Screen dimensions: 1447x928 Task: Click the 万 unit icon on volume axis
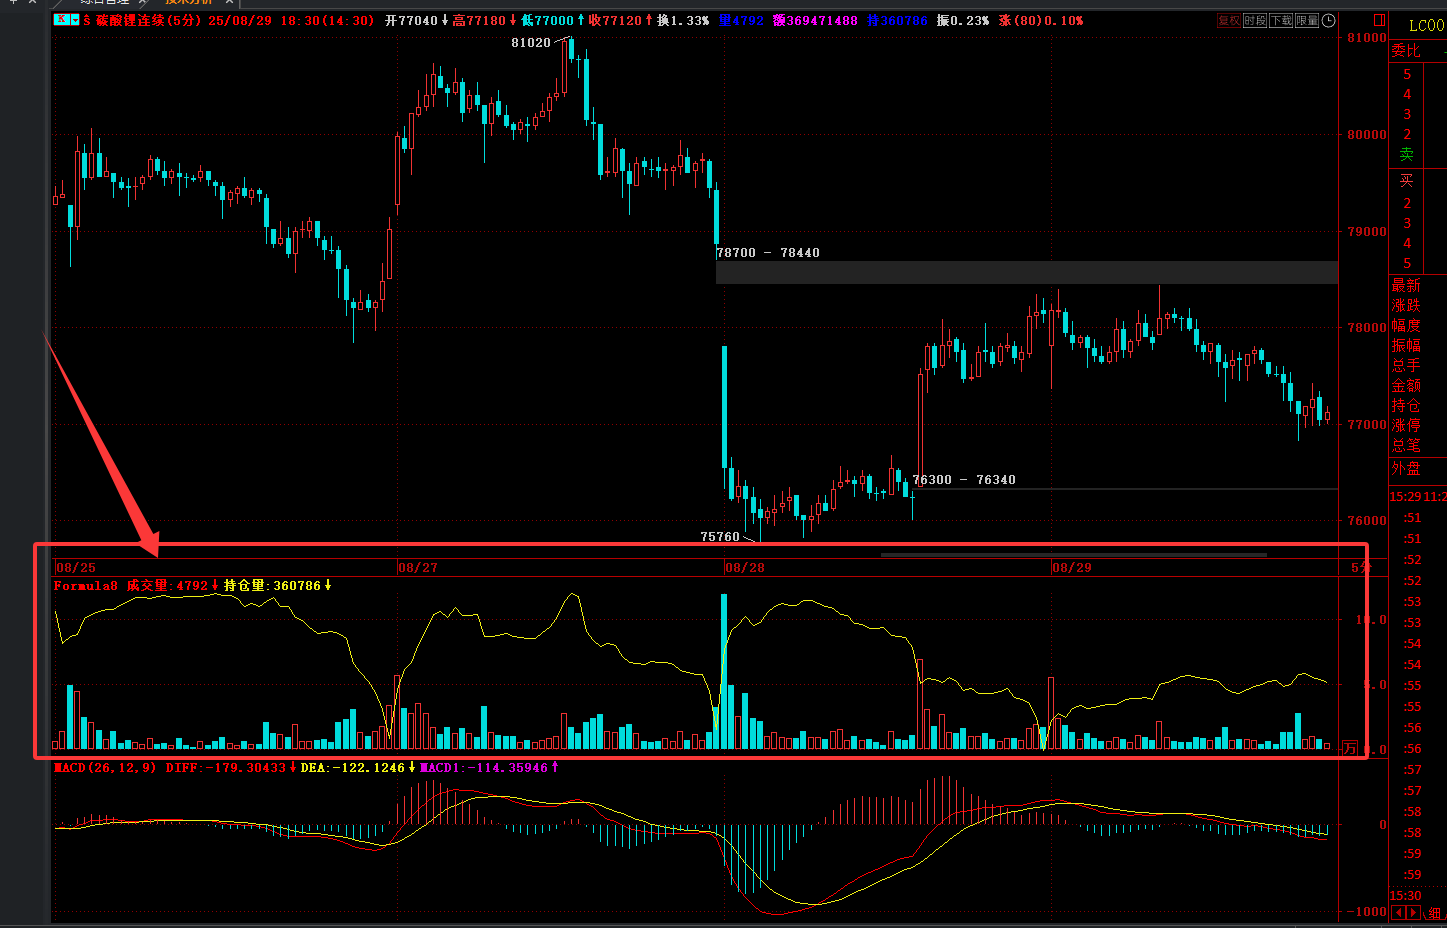point(1350,748)
